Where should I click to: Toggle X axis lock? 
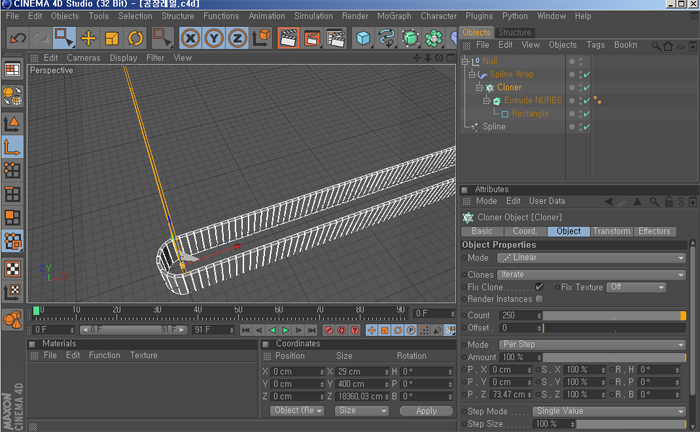(x=191, y=38)
